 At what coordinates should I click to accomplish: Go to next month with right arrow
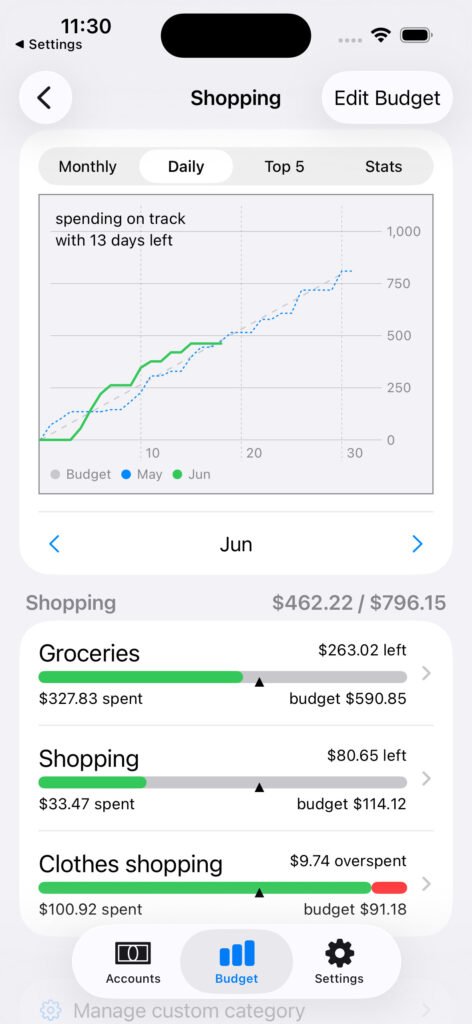pyautogui.click(x=417, y=544)
